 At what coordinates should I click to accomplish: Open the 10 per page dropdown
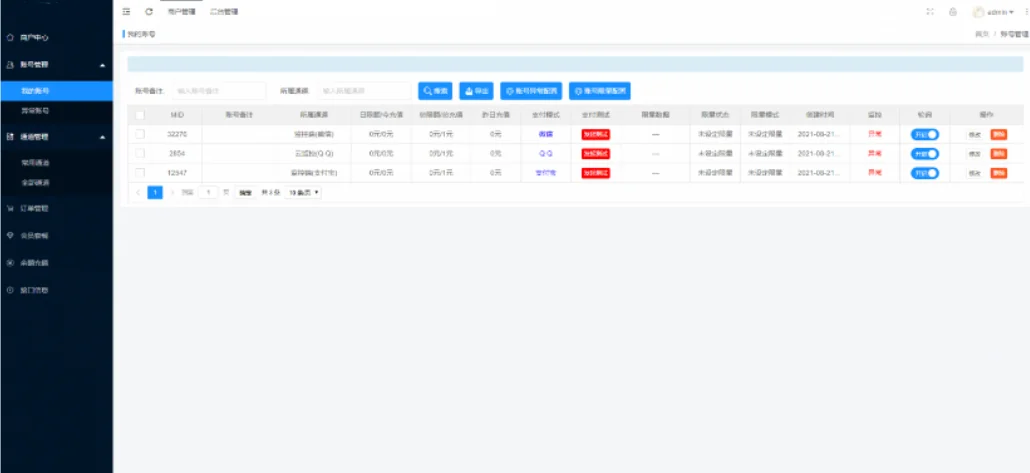pyautogui.click(x=303, y=191)
